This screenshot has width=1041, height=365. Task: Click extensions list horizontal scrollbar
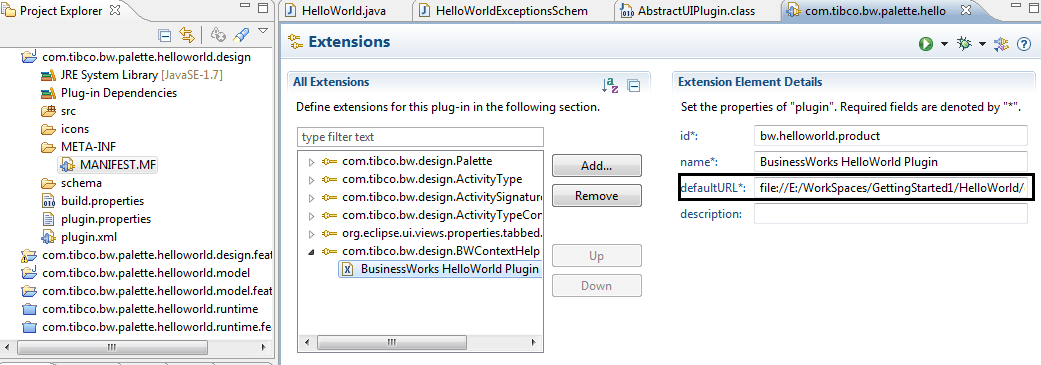(420, 342)
